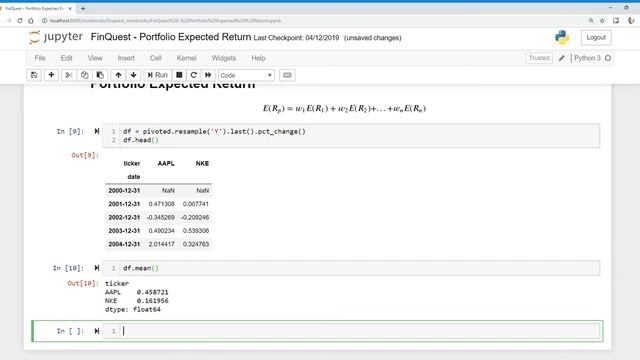Select the 2001-12-31 row label
This screenshot has height=360, width=640.
tap(124, 204)
